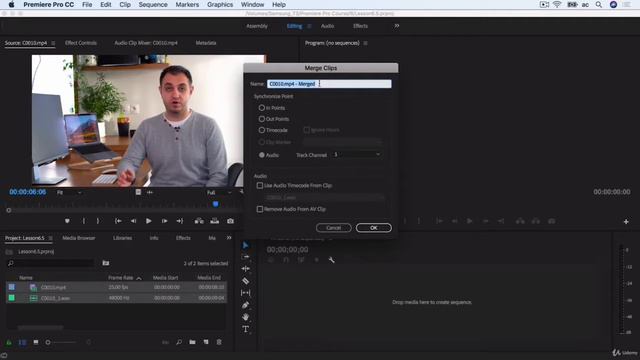640x360 pixels.
Task: Mark Out point in Source monitor
Action: click(x=98, y=221)
